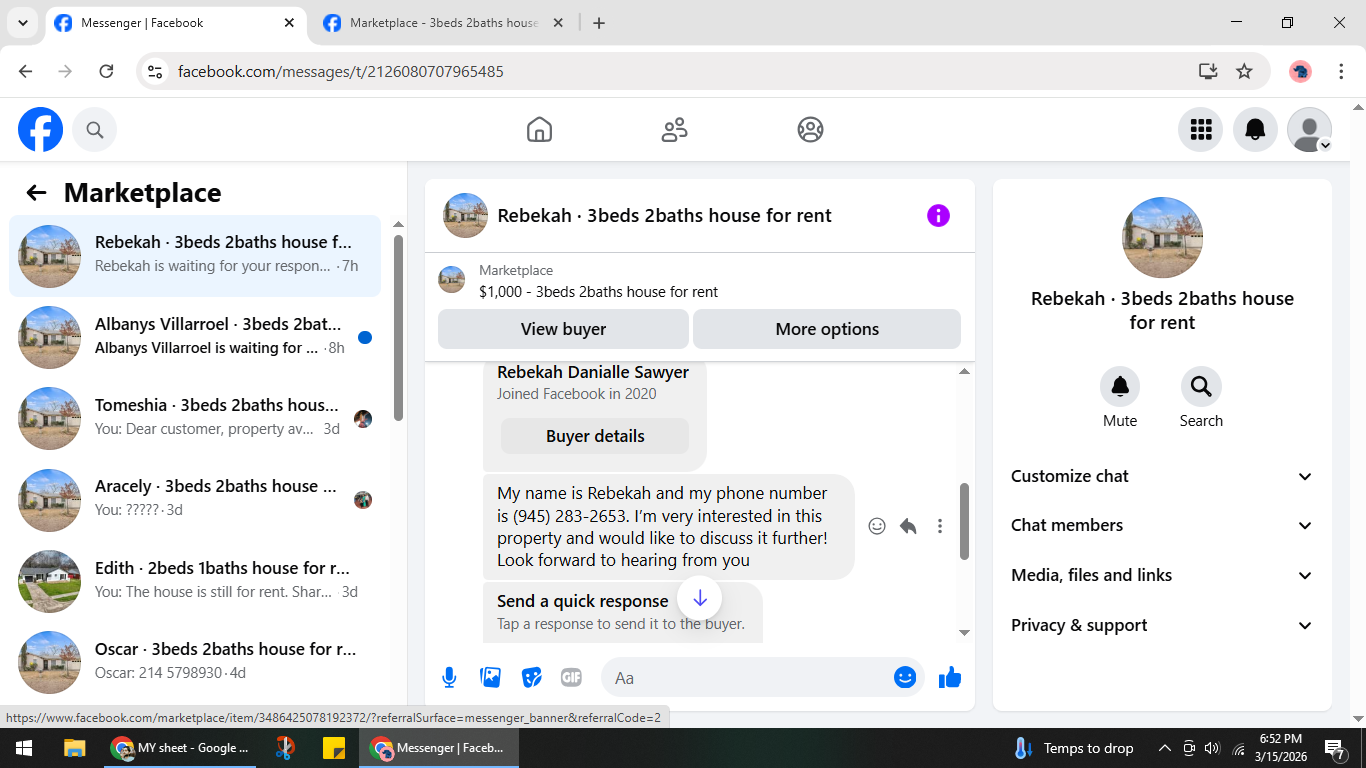
Task: Open the Chrome three-dot menu
Action: pos(1342,71)
